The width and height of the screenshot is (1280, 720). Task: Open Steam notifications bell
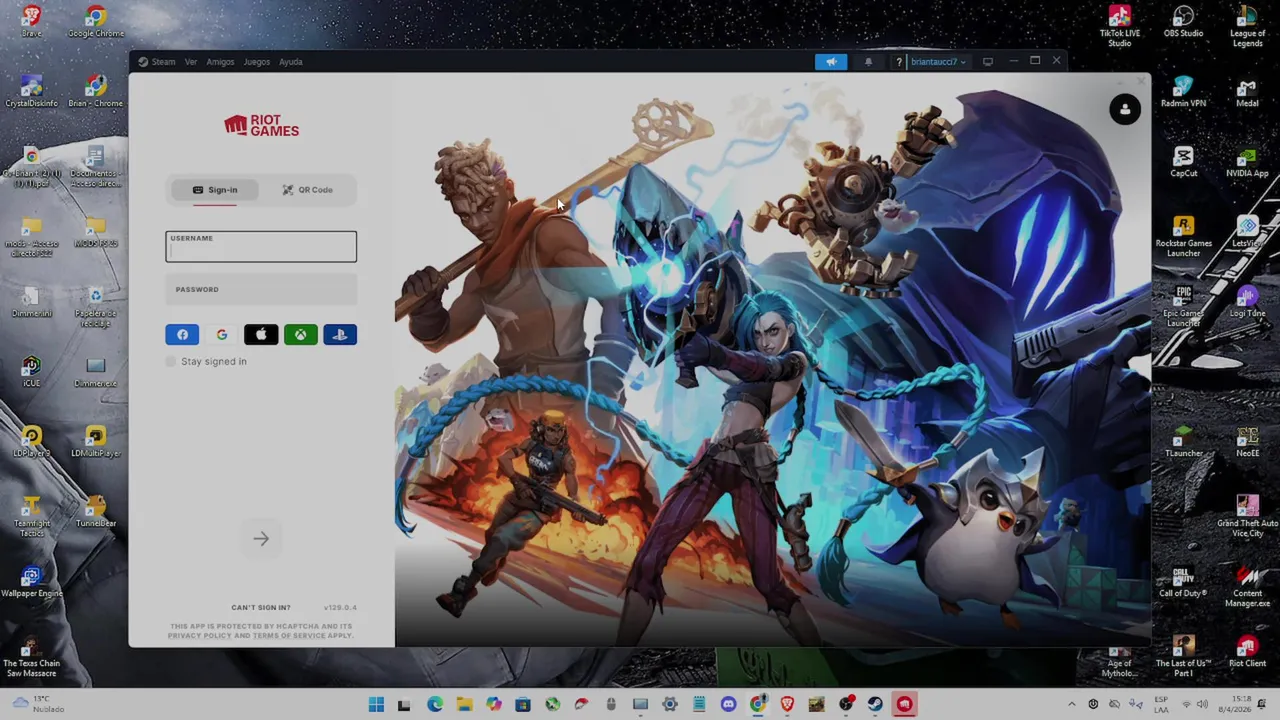coord(868,62)
